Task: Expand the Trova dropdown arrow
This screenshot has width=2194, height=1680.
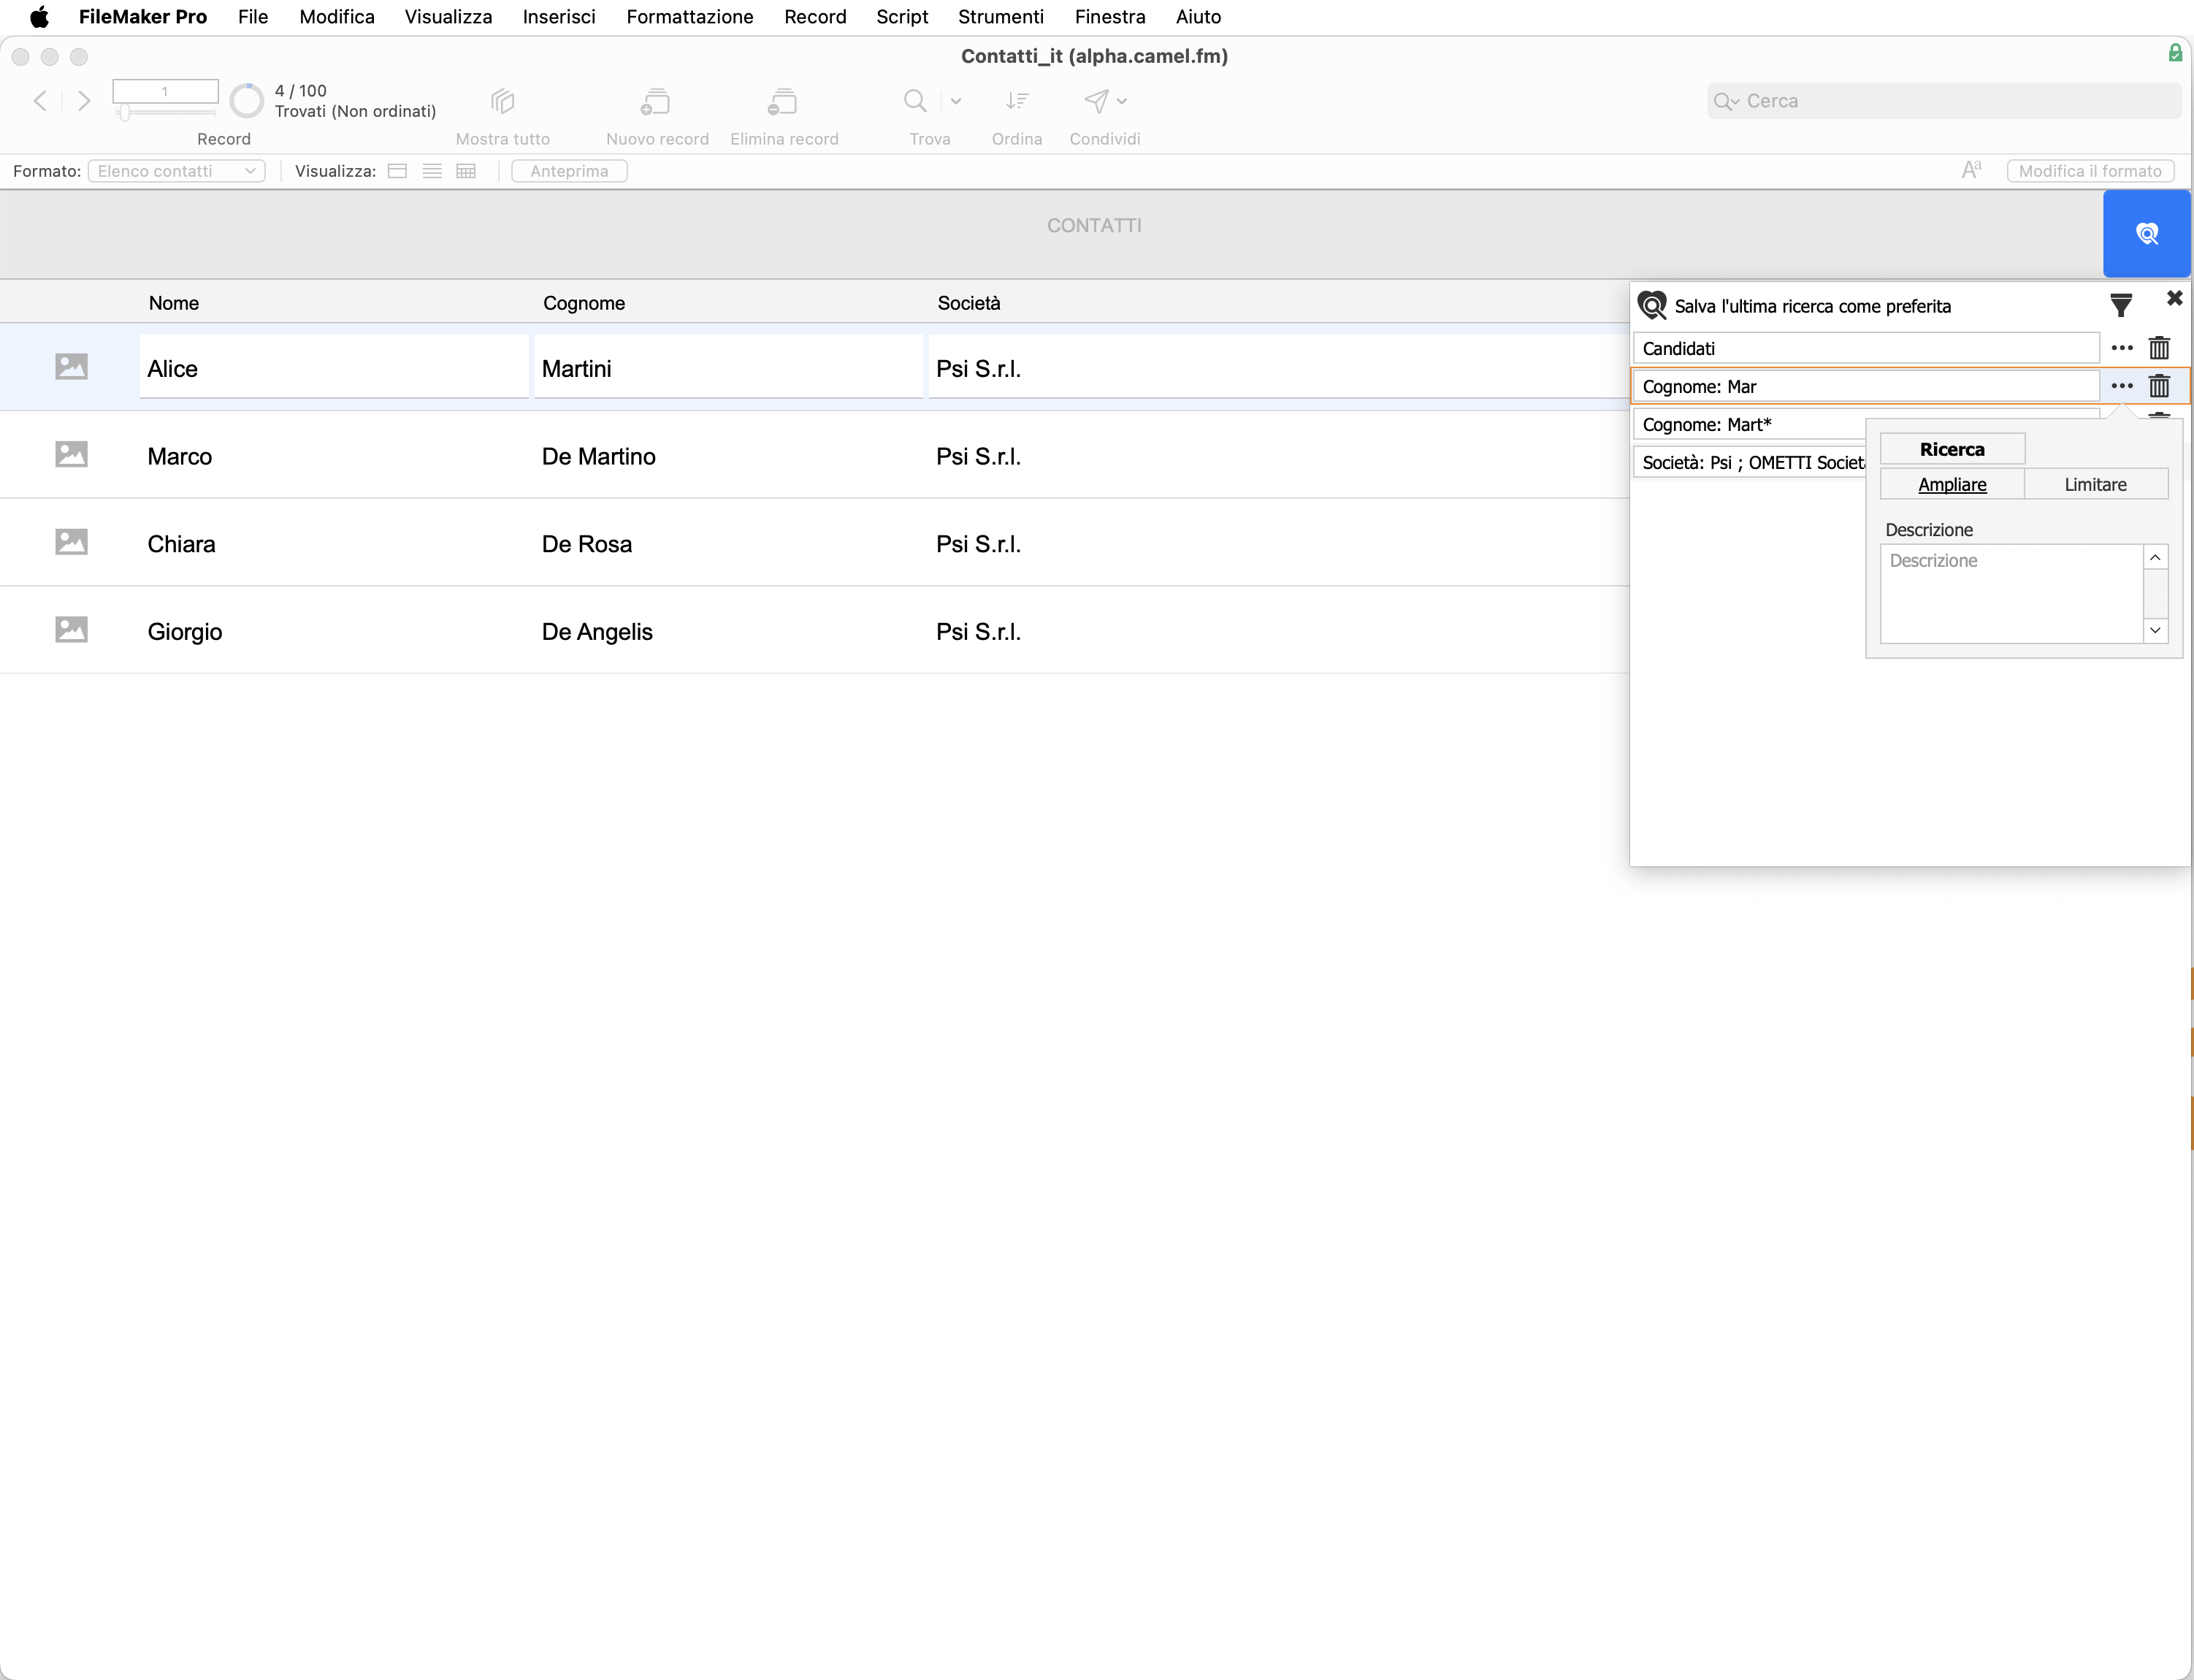Action: (956, 101)
